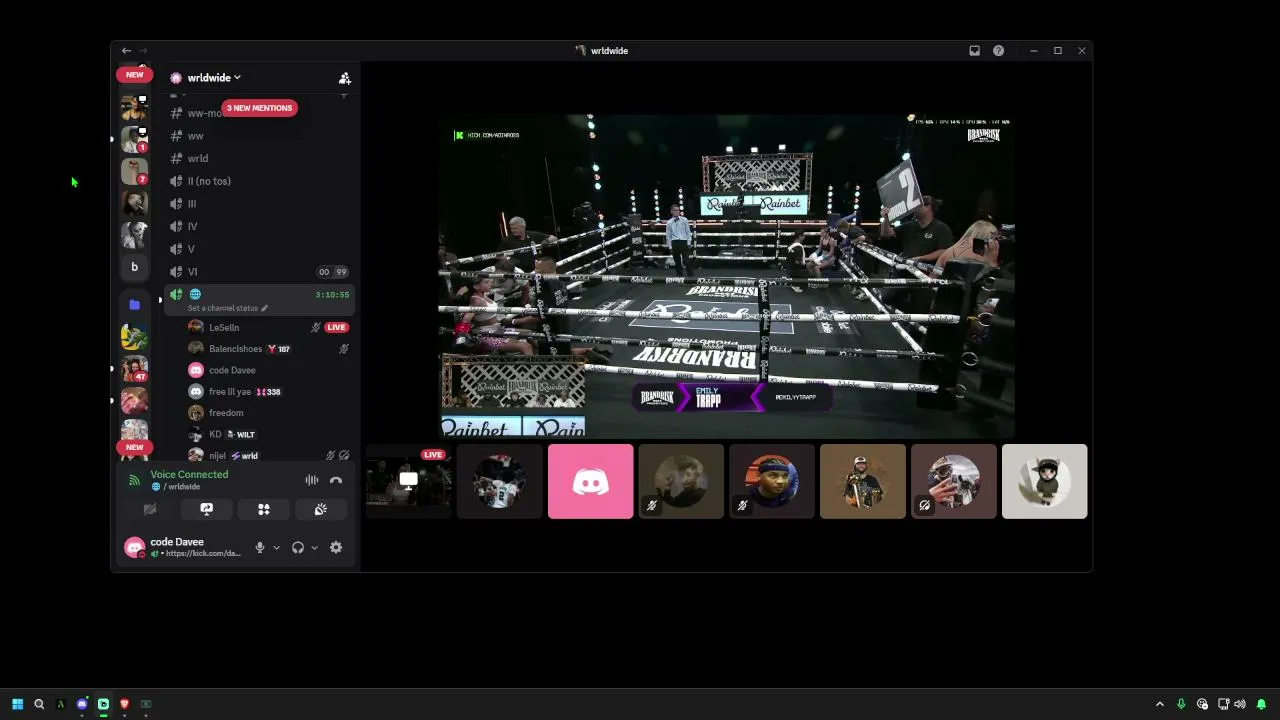
Task: Disconnect from voice with hang-up icon
Action: coord(336,481)
